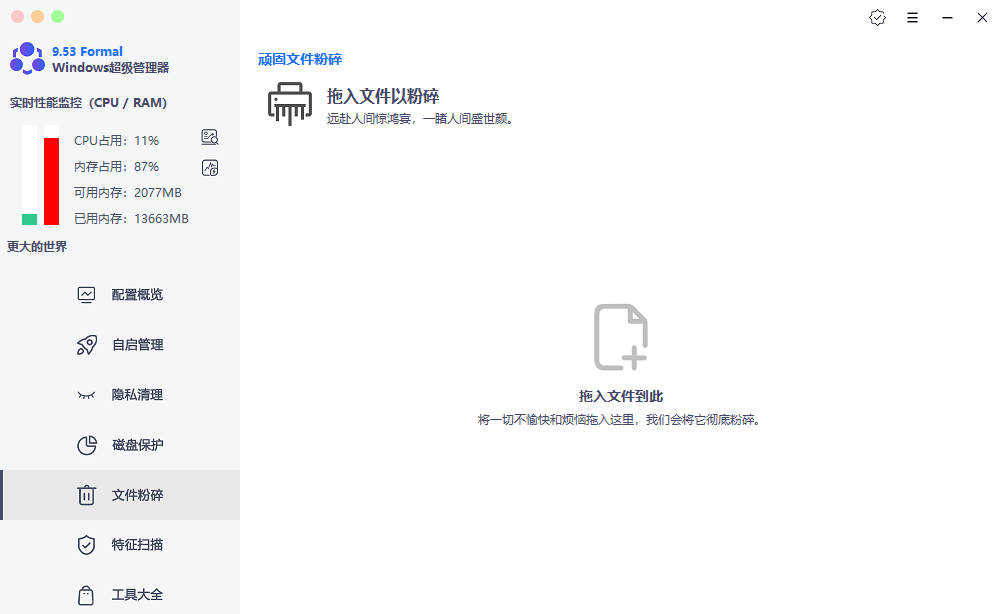The height and width of the screenshot is (614, 999).
Task: Open the memory usage detail icon
Action: click(x=210, y=168)
